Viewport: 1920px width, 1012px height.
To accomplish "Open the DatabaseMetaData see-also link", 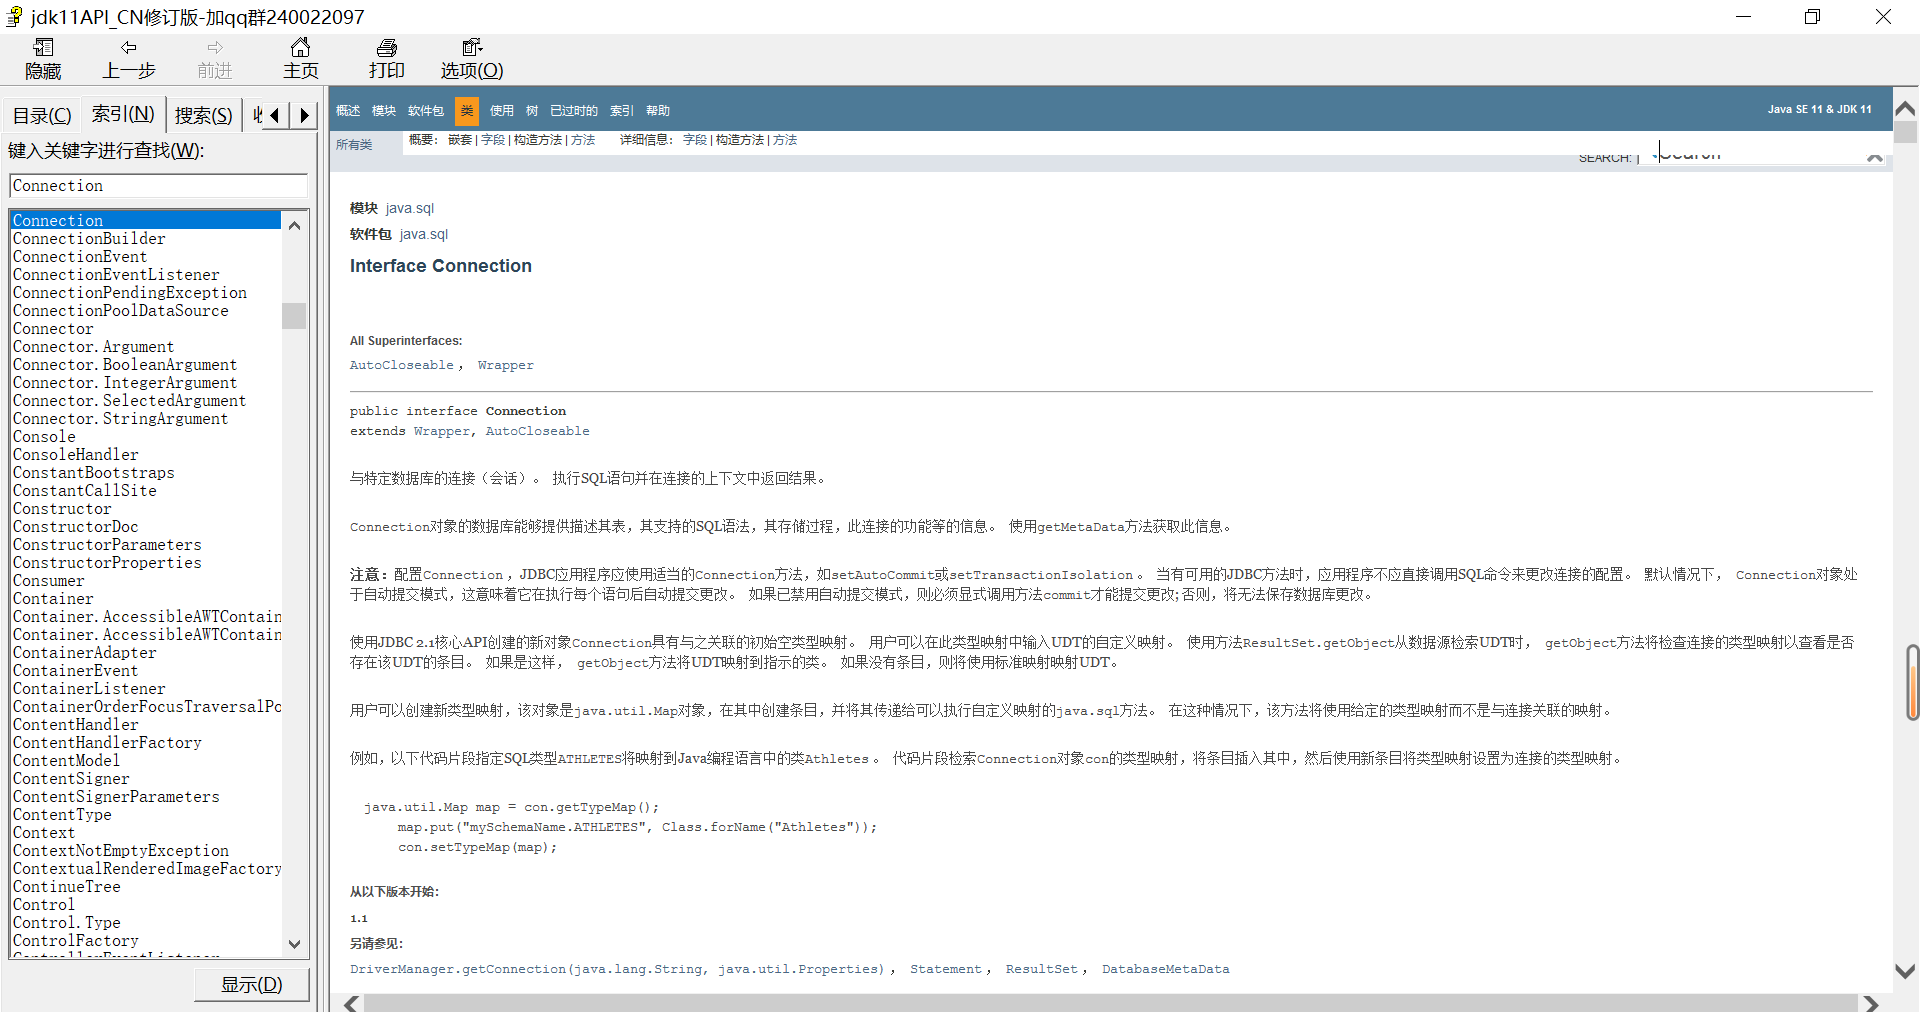I will click(1166, 969).
